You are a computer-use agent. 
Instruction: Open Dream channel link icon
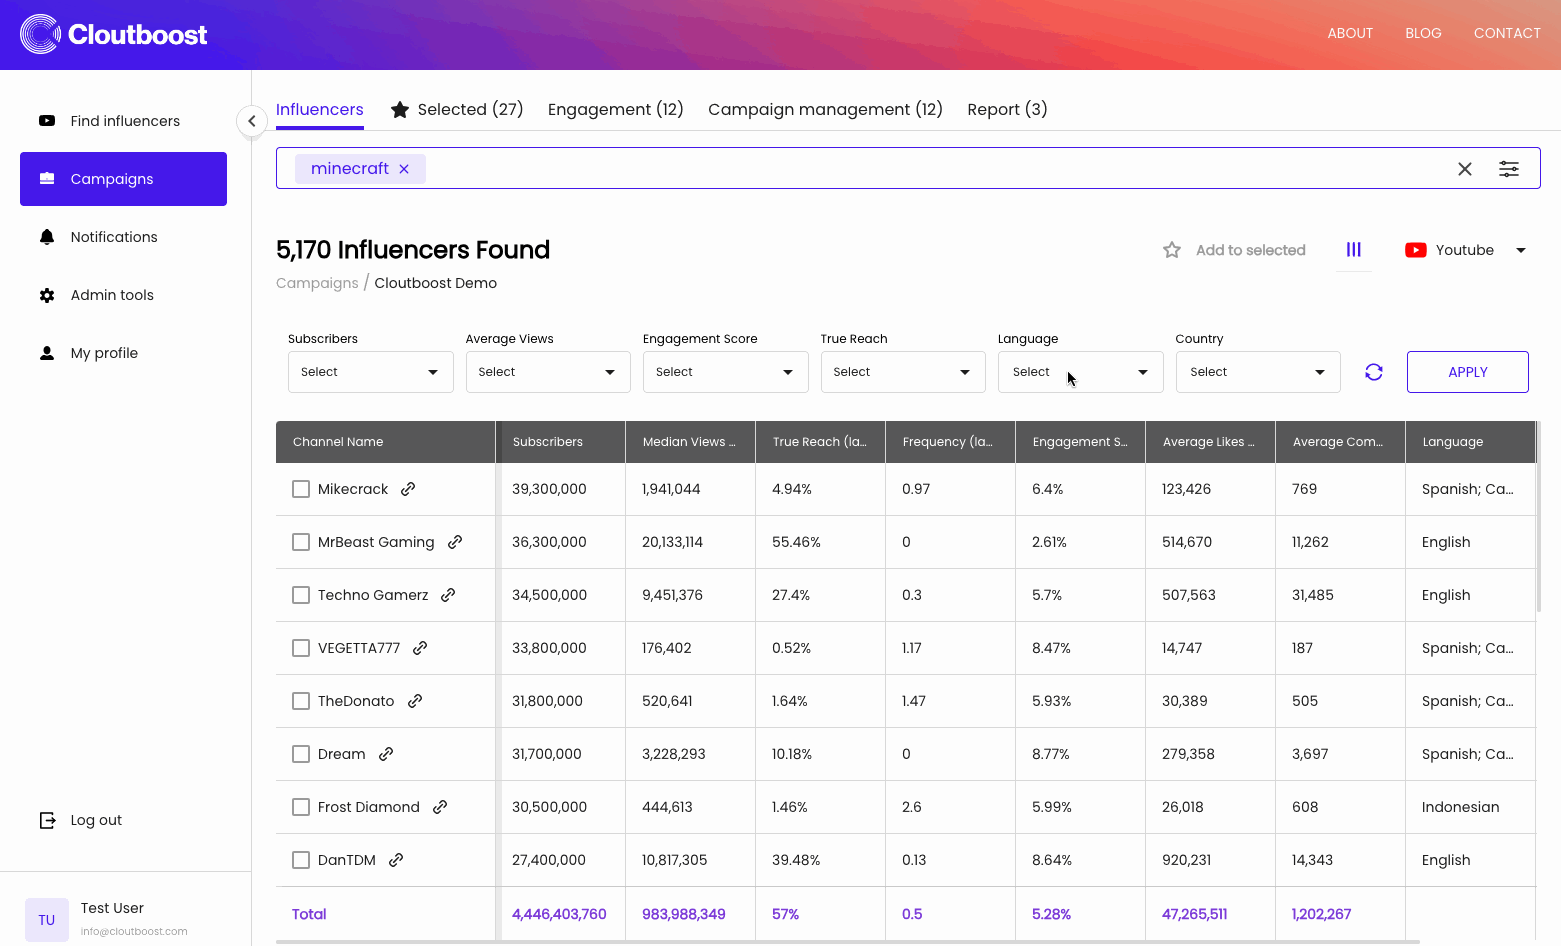click(386, 754)
